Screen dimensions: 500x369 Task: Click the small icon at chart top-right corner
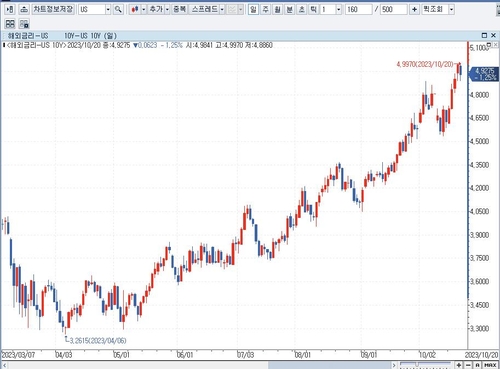(x=489, y=45)
